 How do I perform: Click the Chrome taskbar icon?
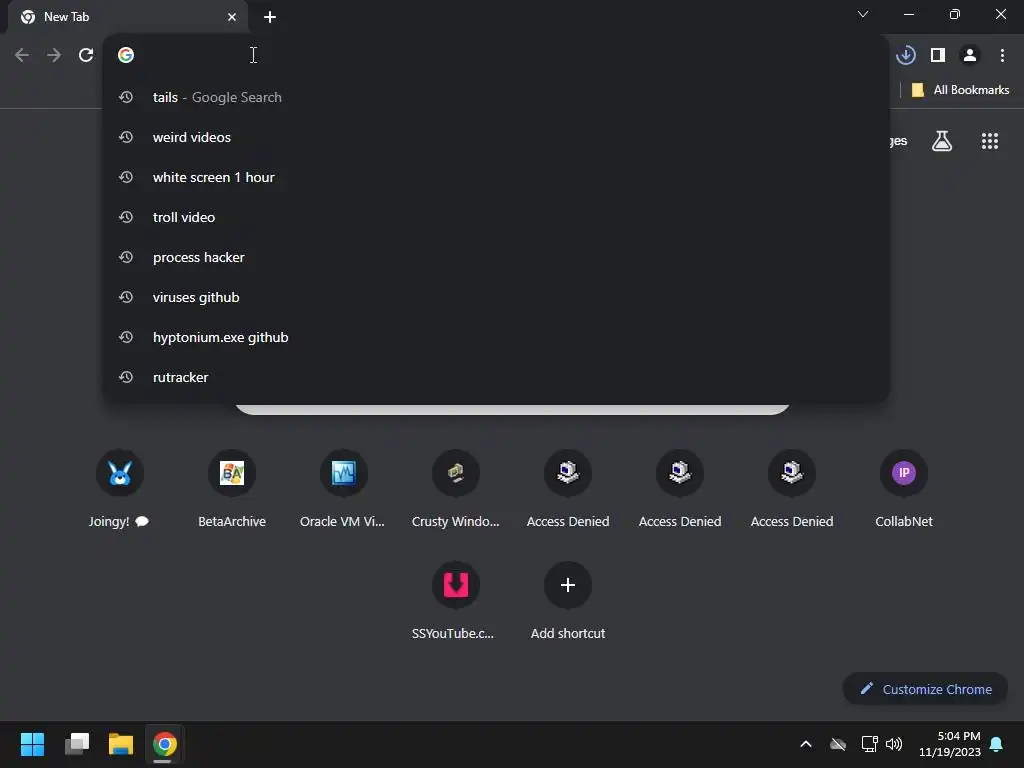tap(165, 744)
